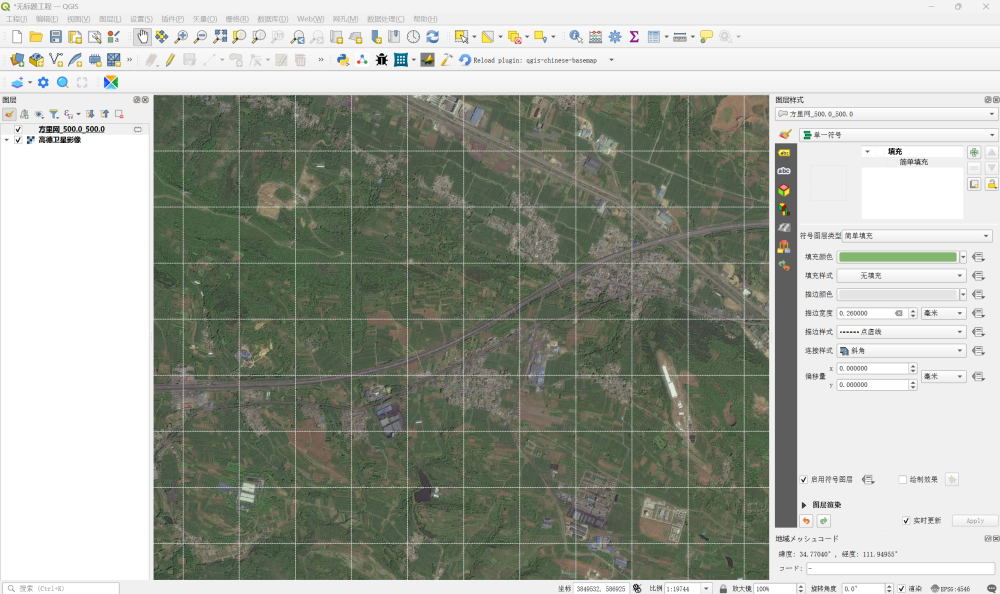
Task: Enable the 绘制效果 checkbox
Action: (x=902, y=480)
